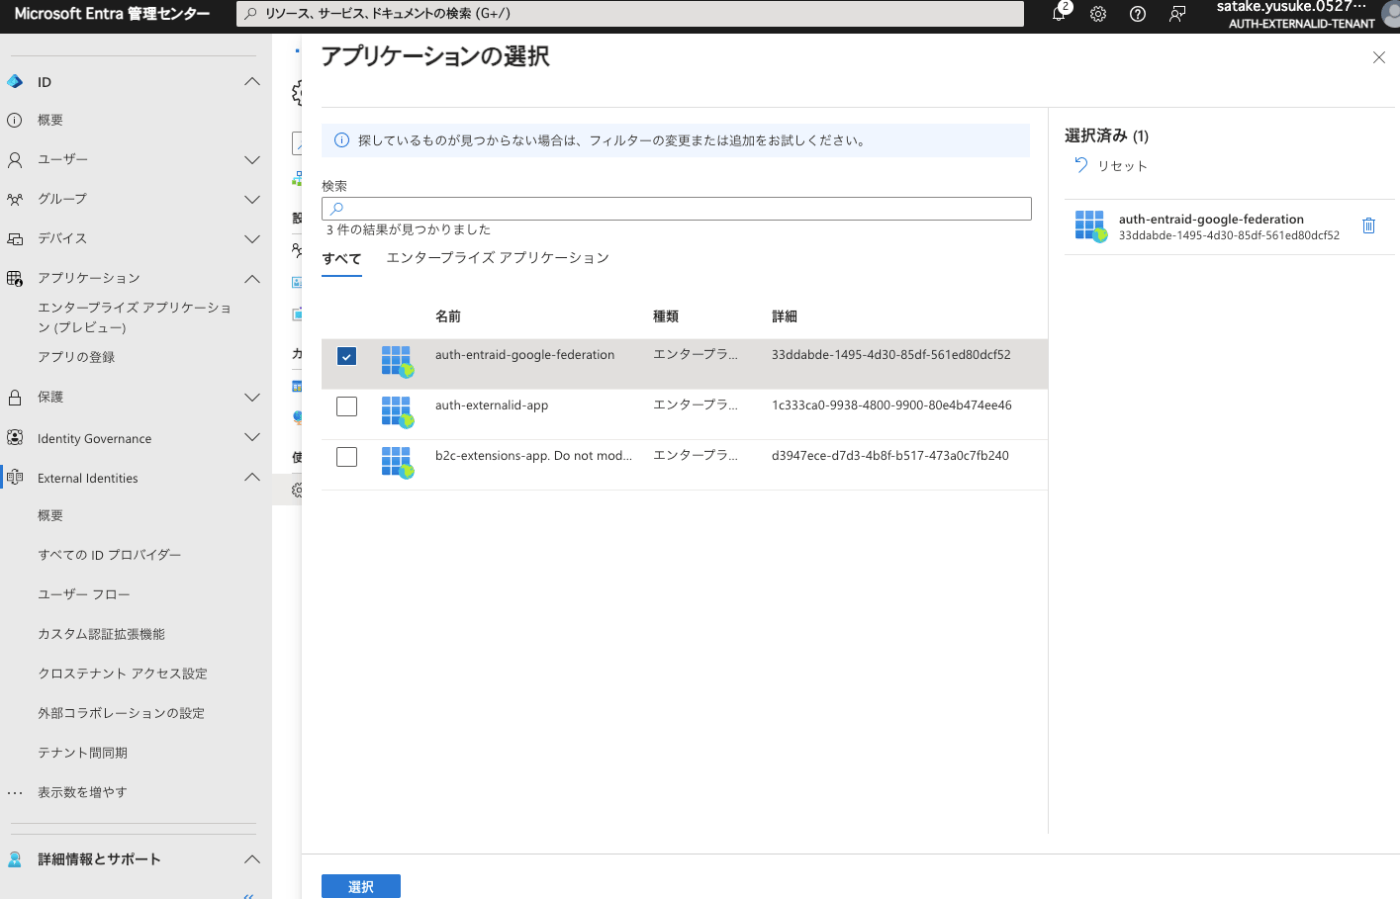Open エンタープライズ アプリケーション (プレビュー) in sidebar
The height and width of the screenshot is (899, 1400).
click(x=135, y=317)
